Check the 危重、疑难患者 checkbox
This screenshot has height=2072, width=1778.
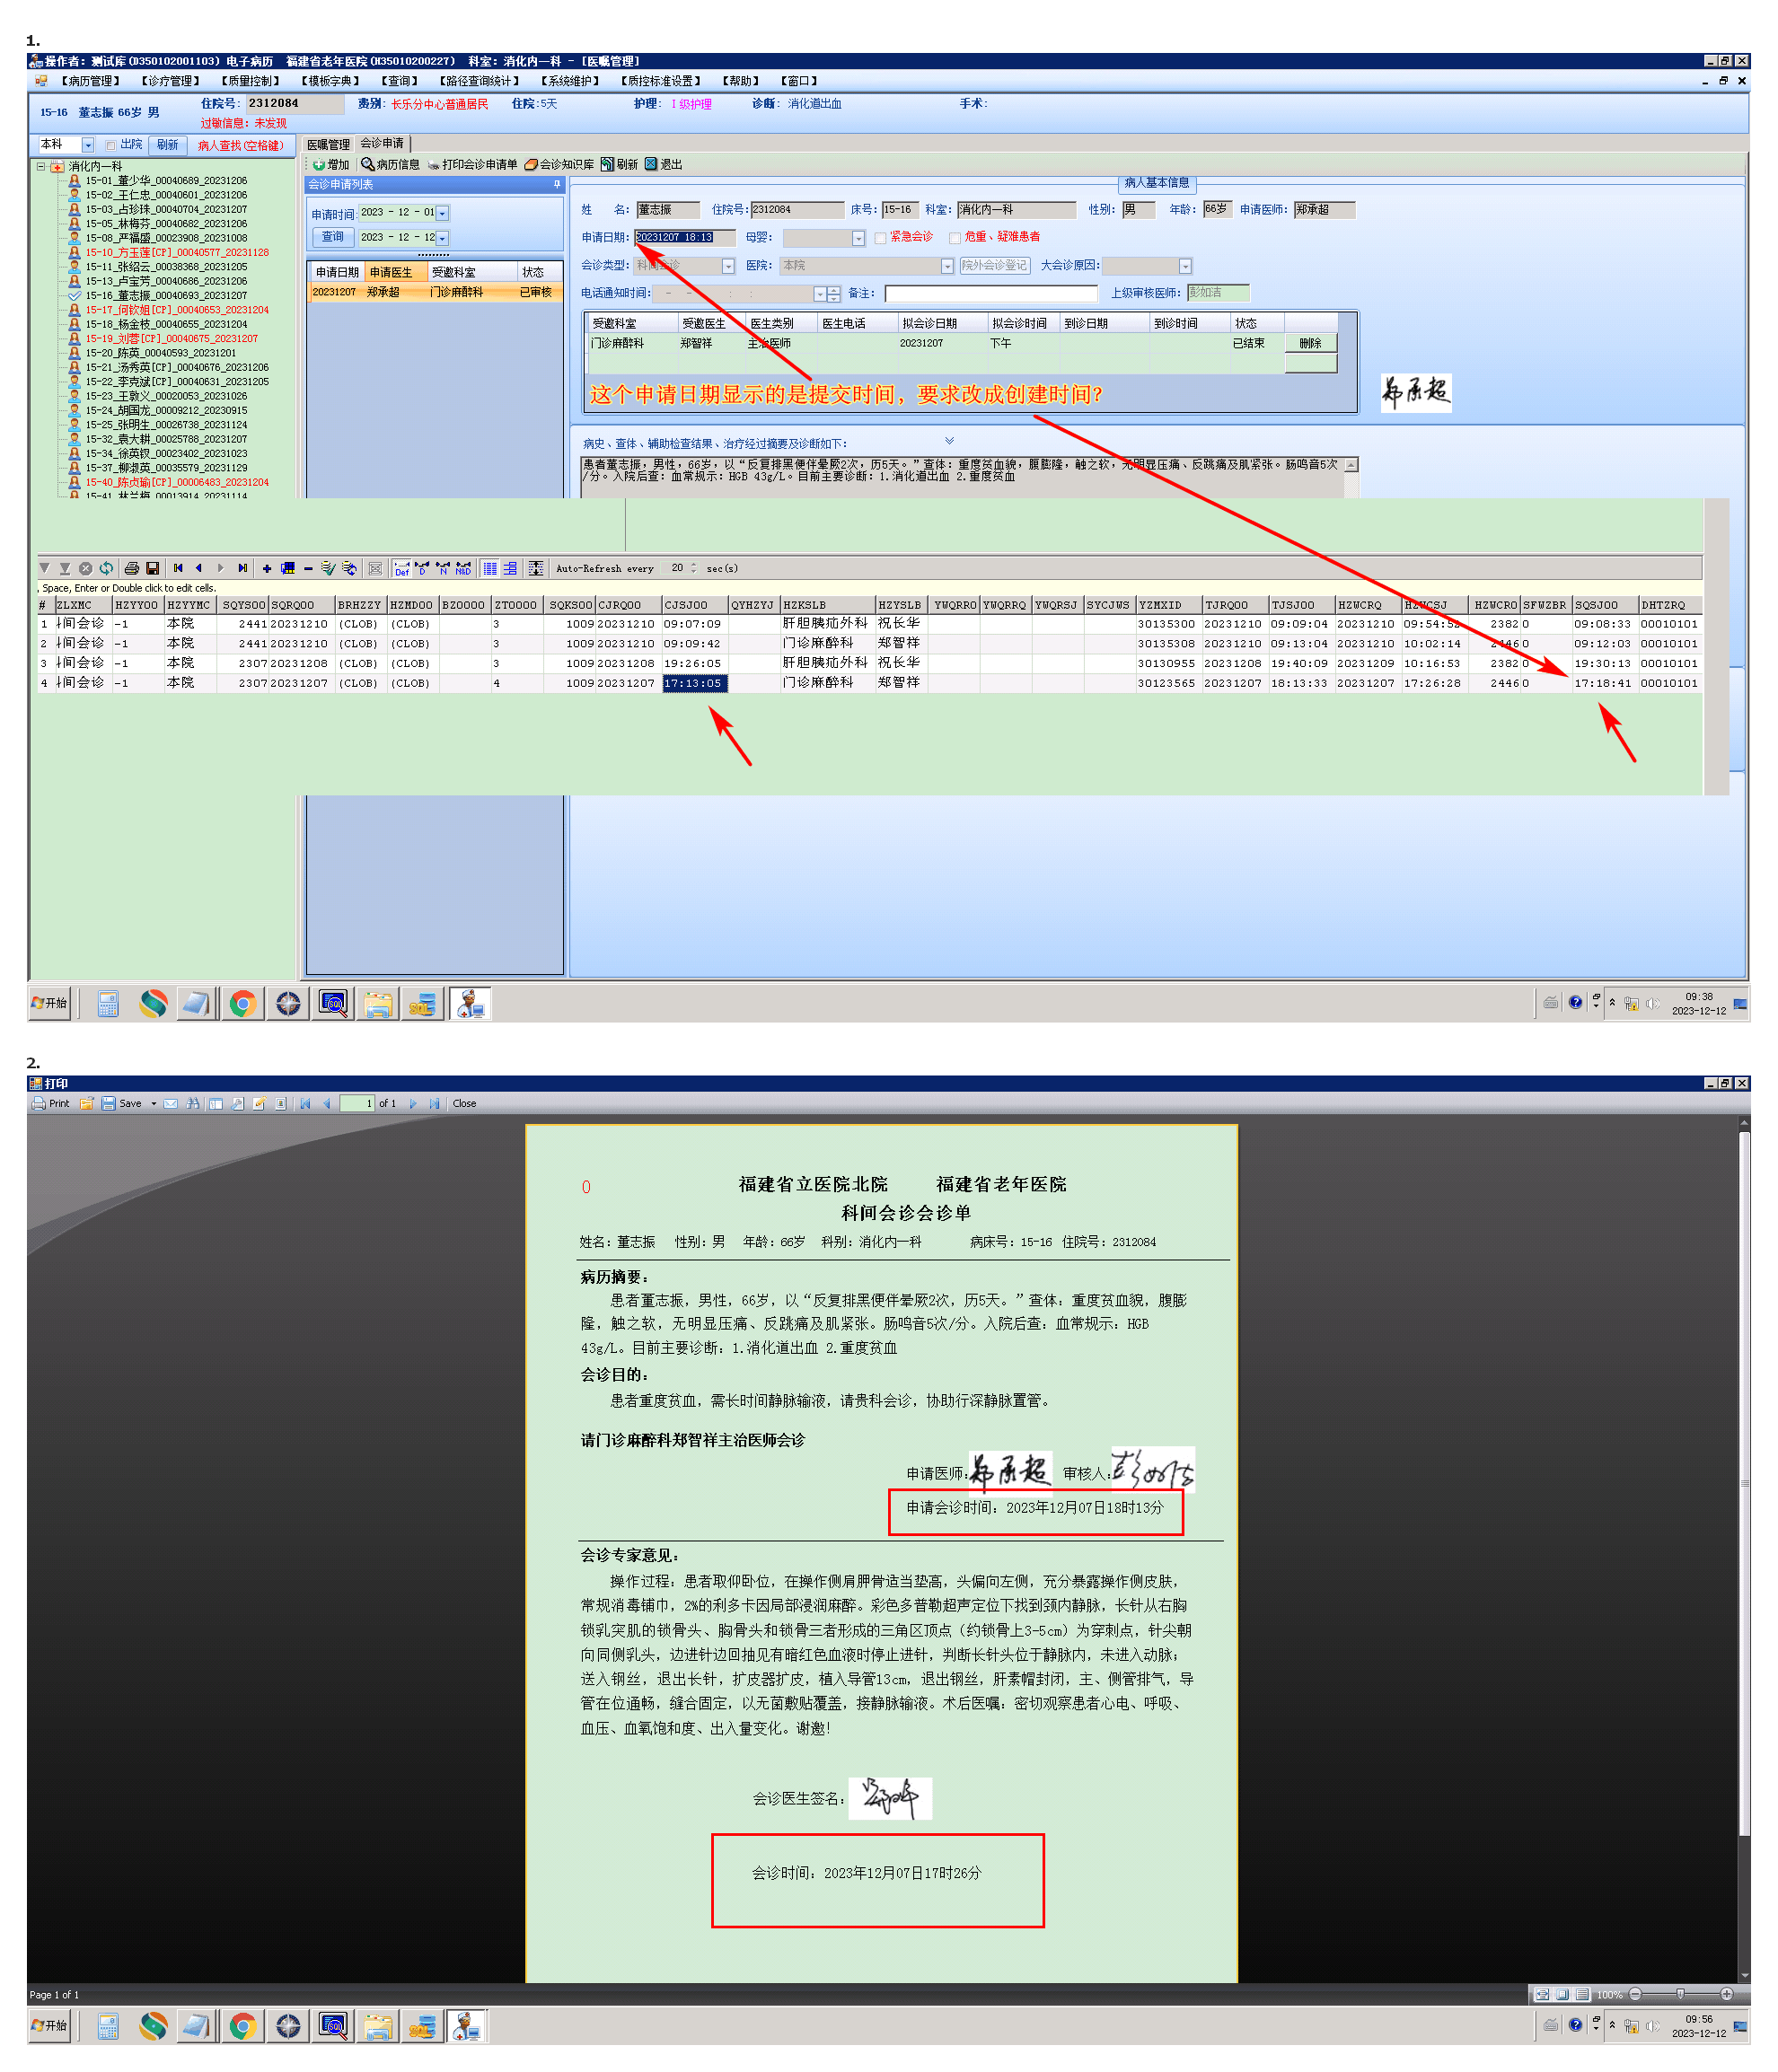[x=955, y=238]
